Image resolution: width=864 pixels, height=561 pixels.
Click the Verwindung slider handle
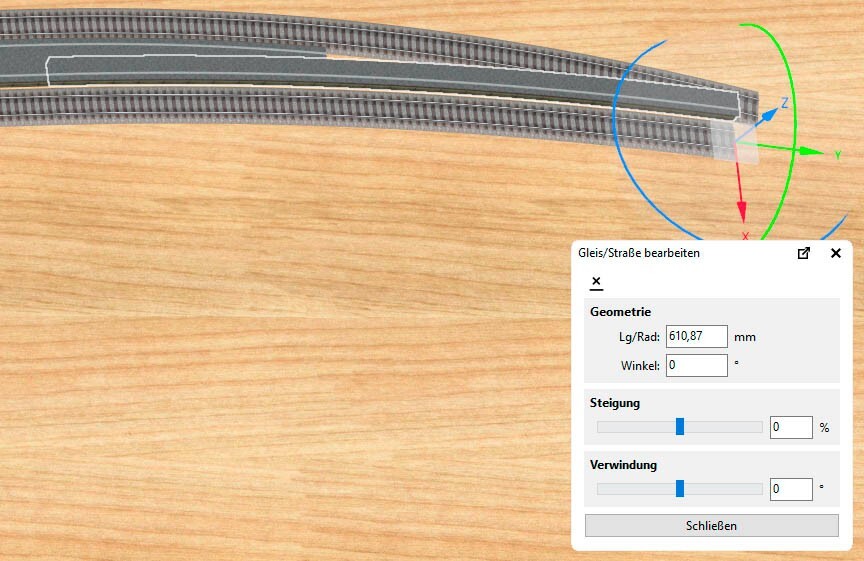point(680,488)
